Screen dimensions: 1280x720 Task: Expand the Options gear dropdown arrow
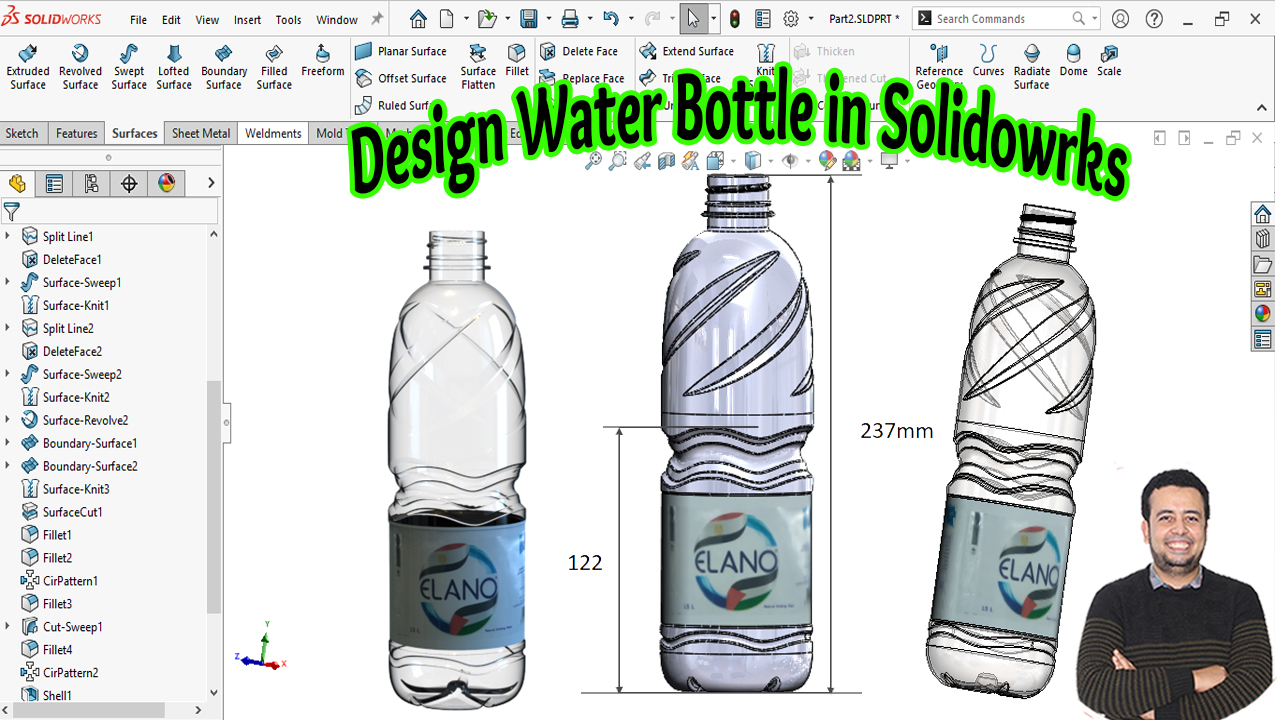click(809, 19)
